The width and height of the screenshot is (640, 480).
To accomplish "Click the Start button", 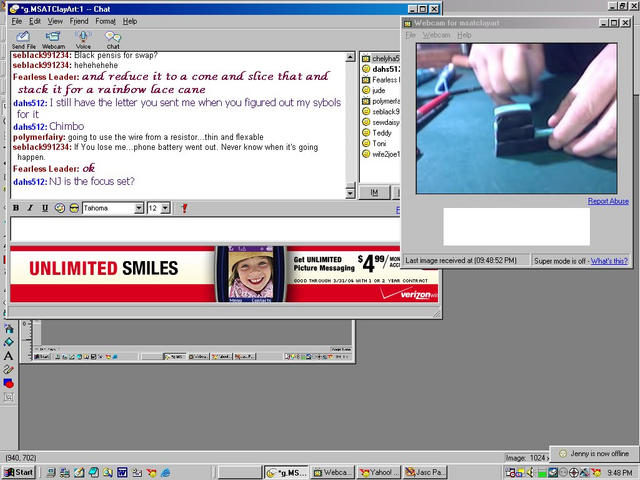I will click(x=19, y=473).
